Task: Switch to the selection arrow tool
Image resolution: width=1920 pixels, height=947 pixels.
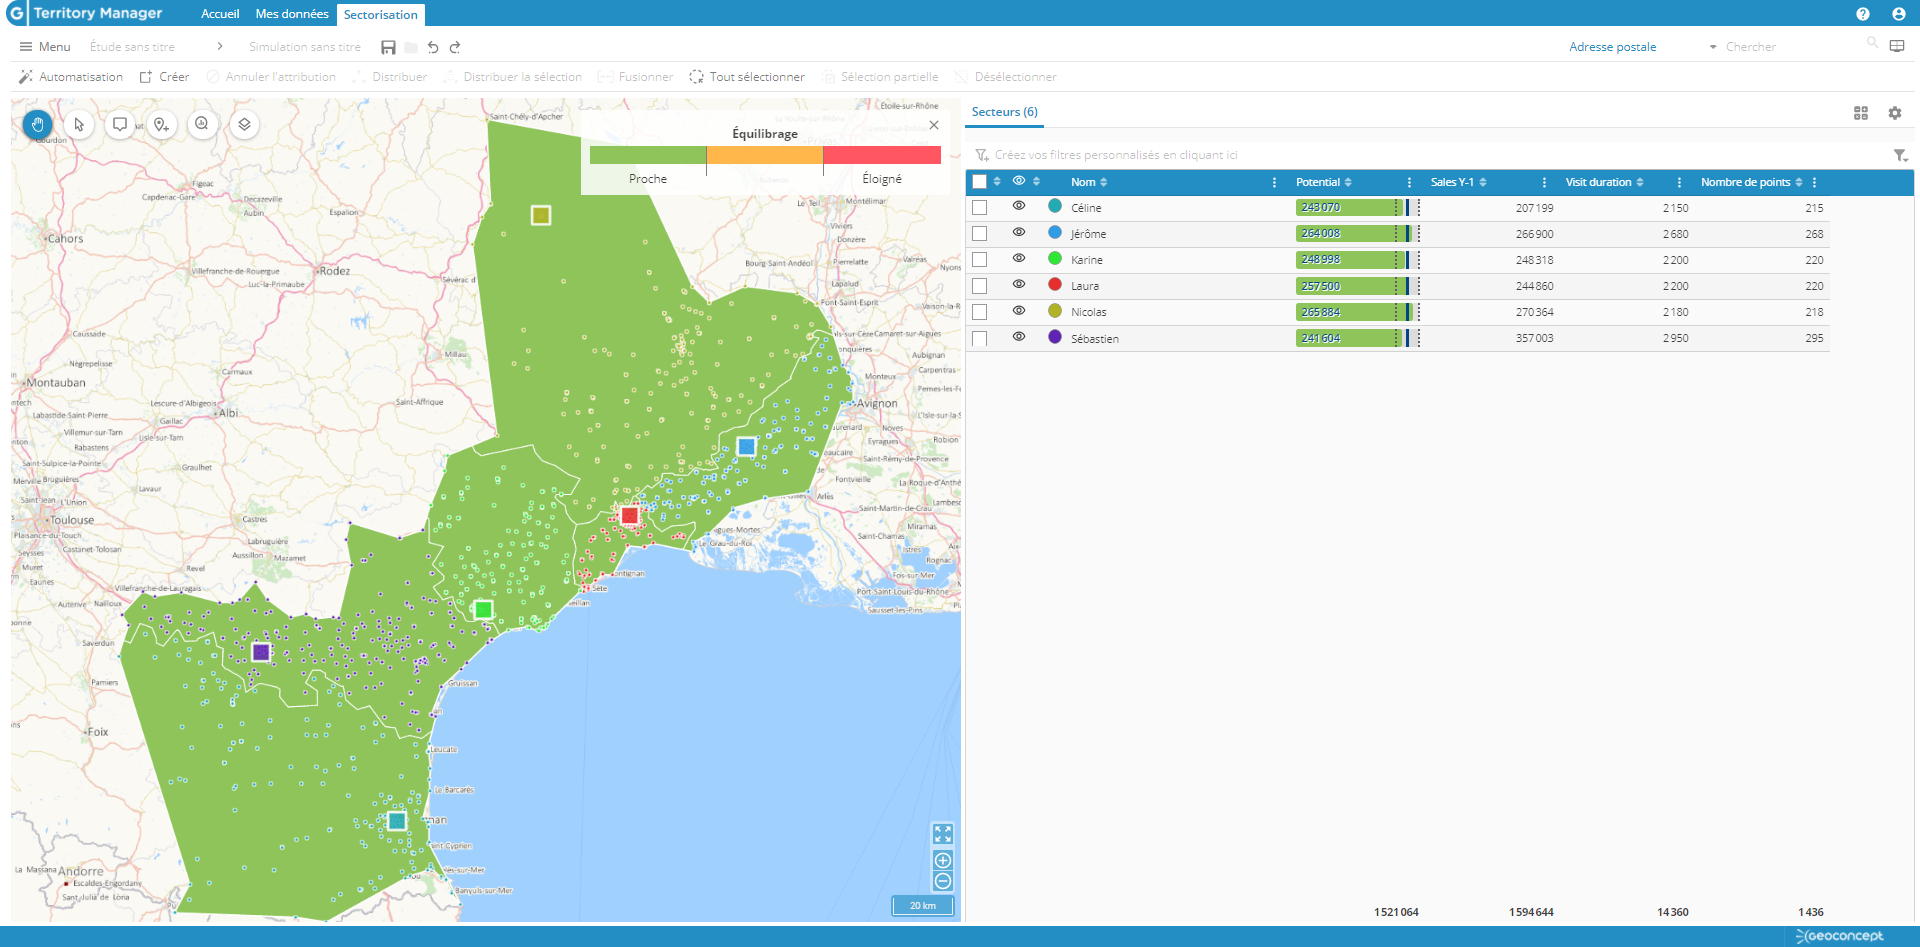Action: (x=79, y=125)
